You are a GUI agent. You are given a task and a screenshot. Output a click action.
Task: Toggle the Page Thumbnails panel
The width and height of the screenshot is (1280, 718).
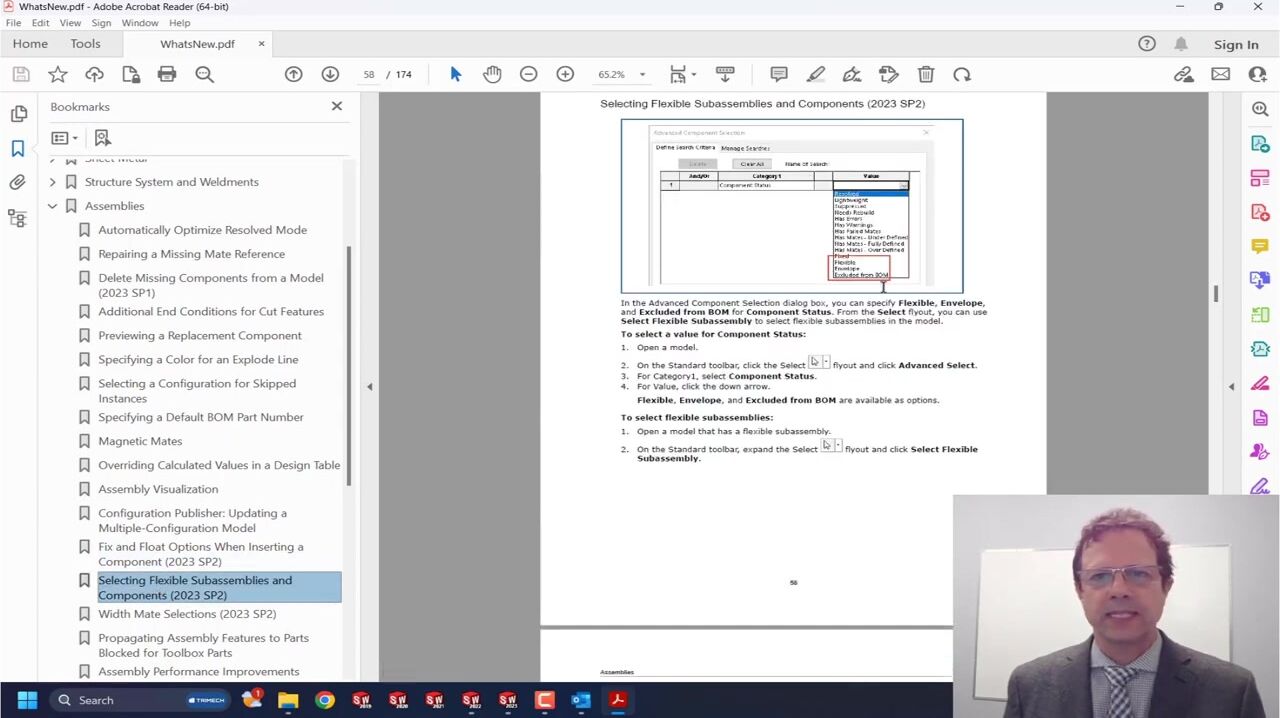point(18,114)
